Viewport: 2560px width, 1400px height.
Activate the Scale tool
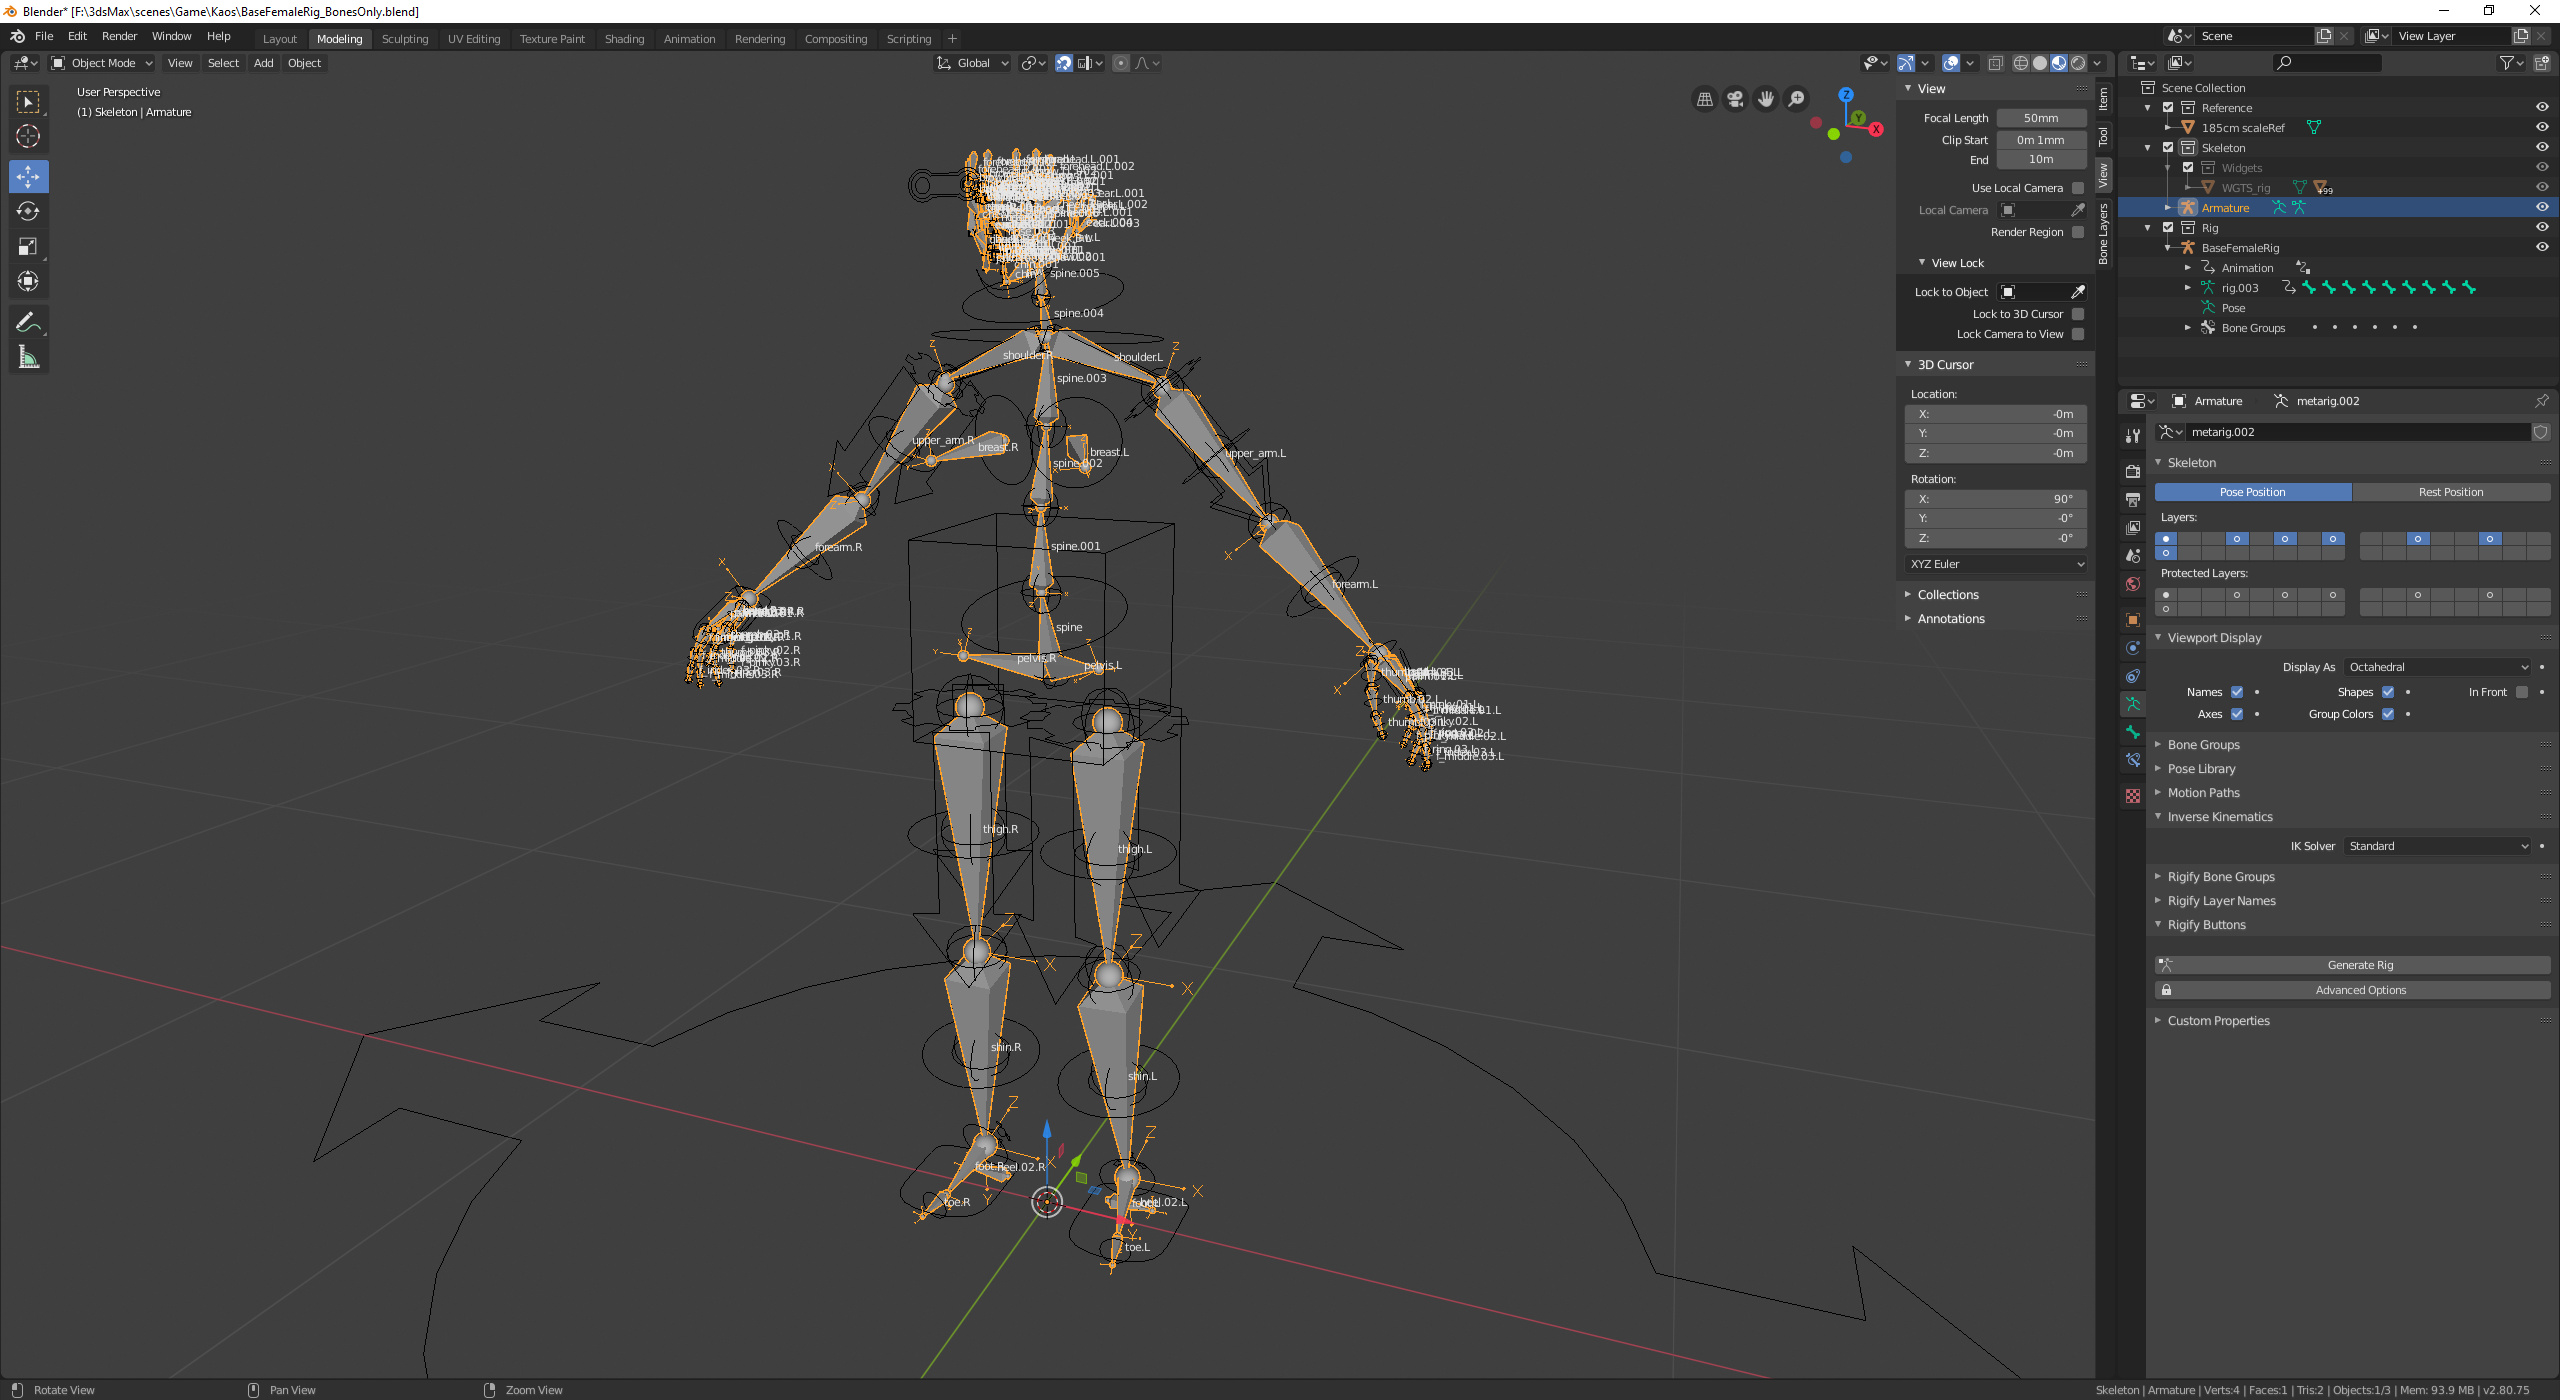tap(28, 246)
